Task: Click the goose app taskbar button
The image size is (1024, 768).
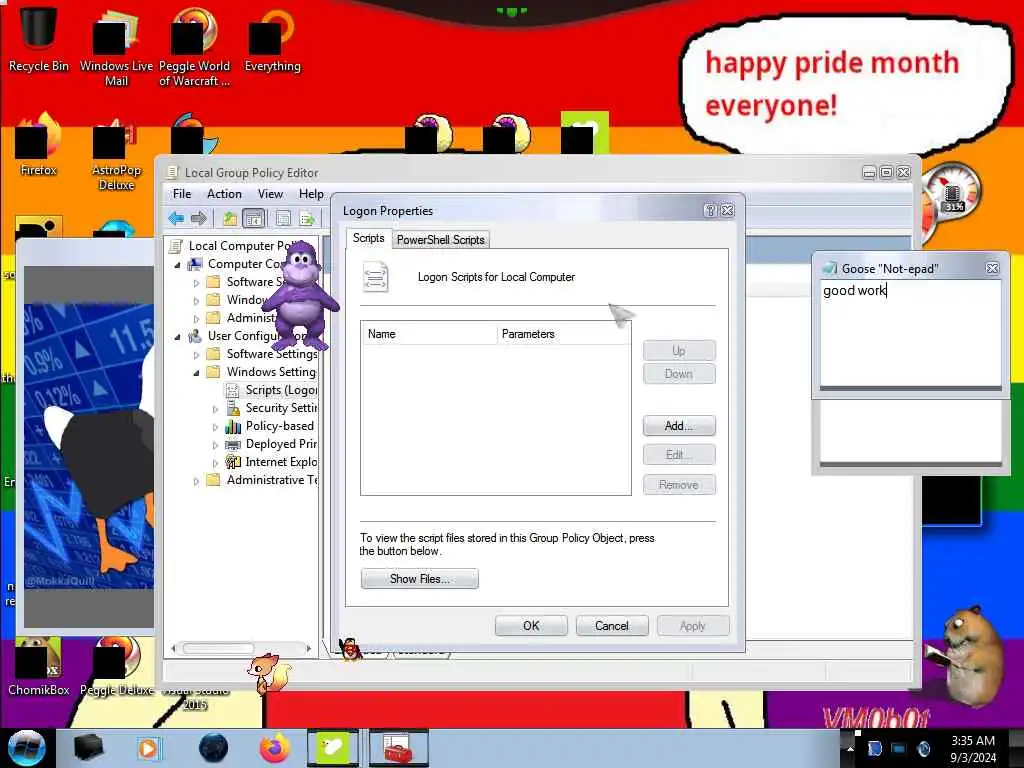Action: pos(333,748)
